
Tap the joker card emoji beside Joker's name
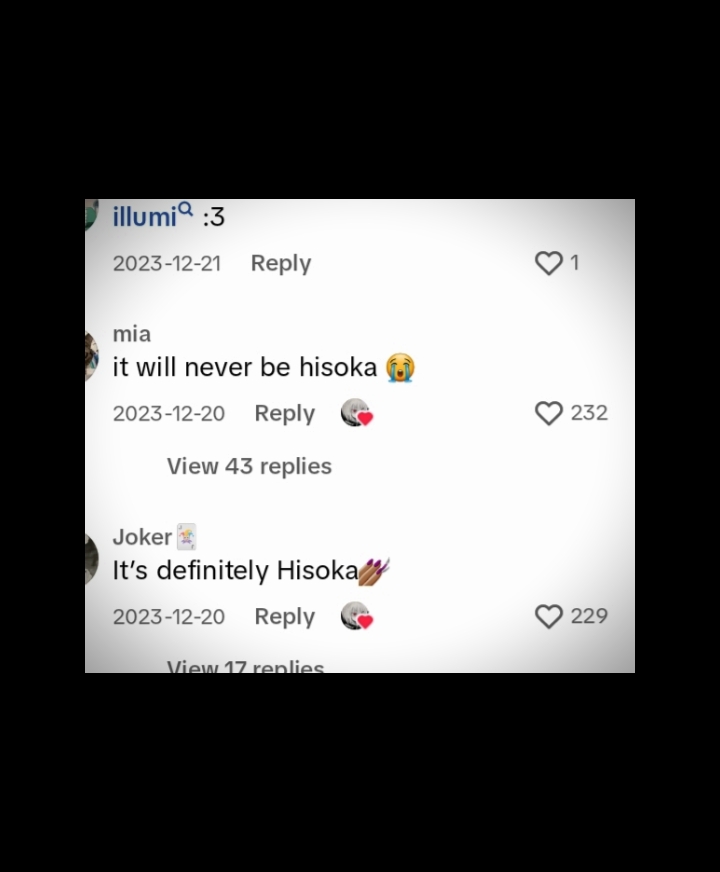point(186,537)
